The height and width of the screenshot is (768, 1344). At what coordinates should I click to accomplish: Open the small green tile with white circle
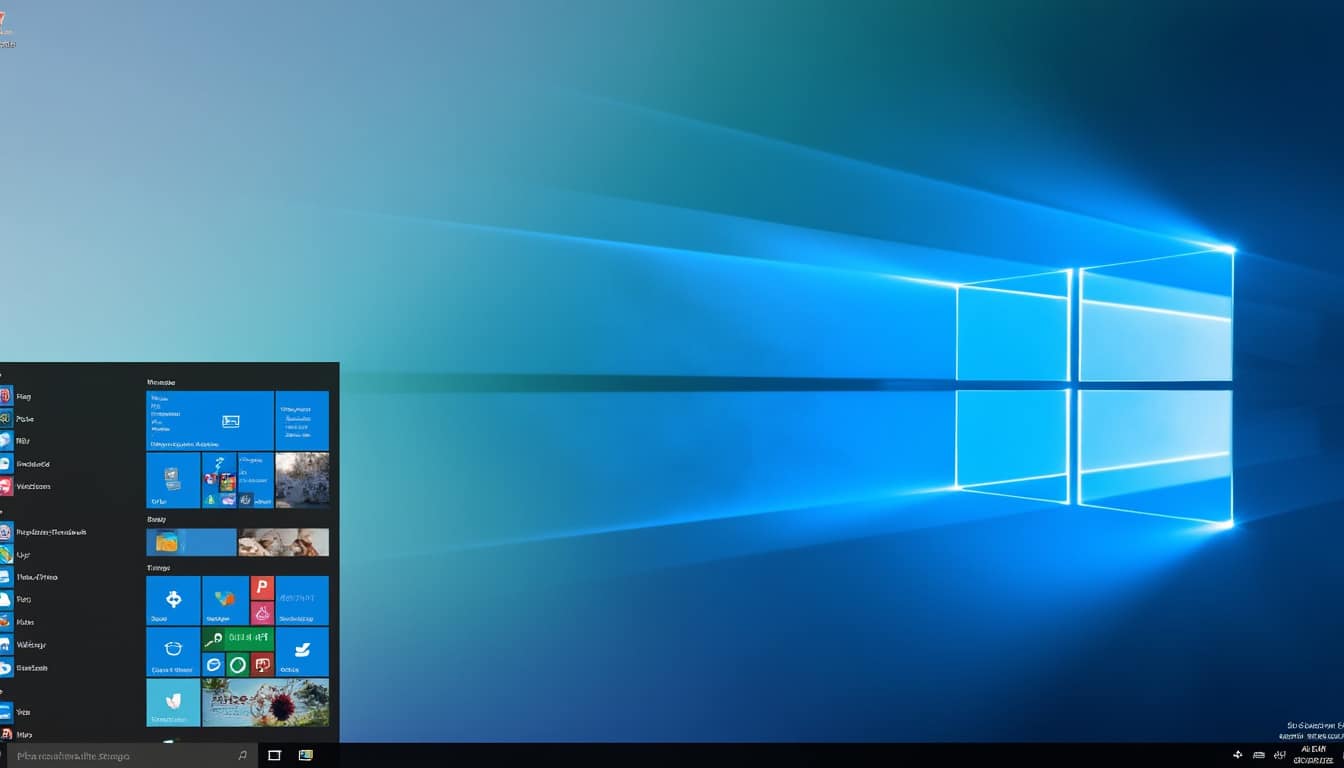pyautogui.click(x=237, y=664)
